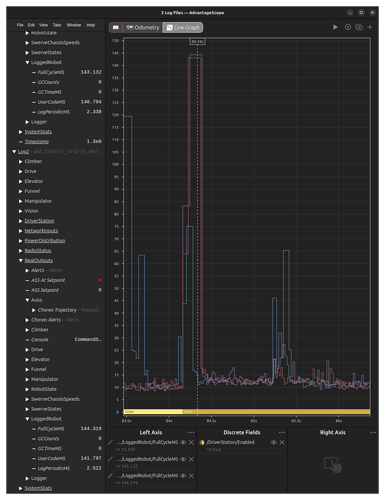Select the Line Graph tab
The width and height of the screenshot is (385, 500).
183,27
